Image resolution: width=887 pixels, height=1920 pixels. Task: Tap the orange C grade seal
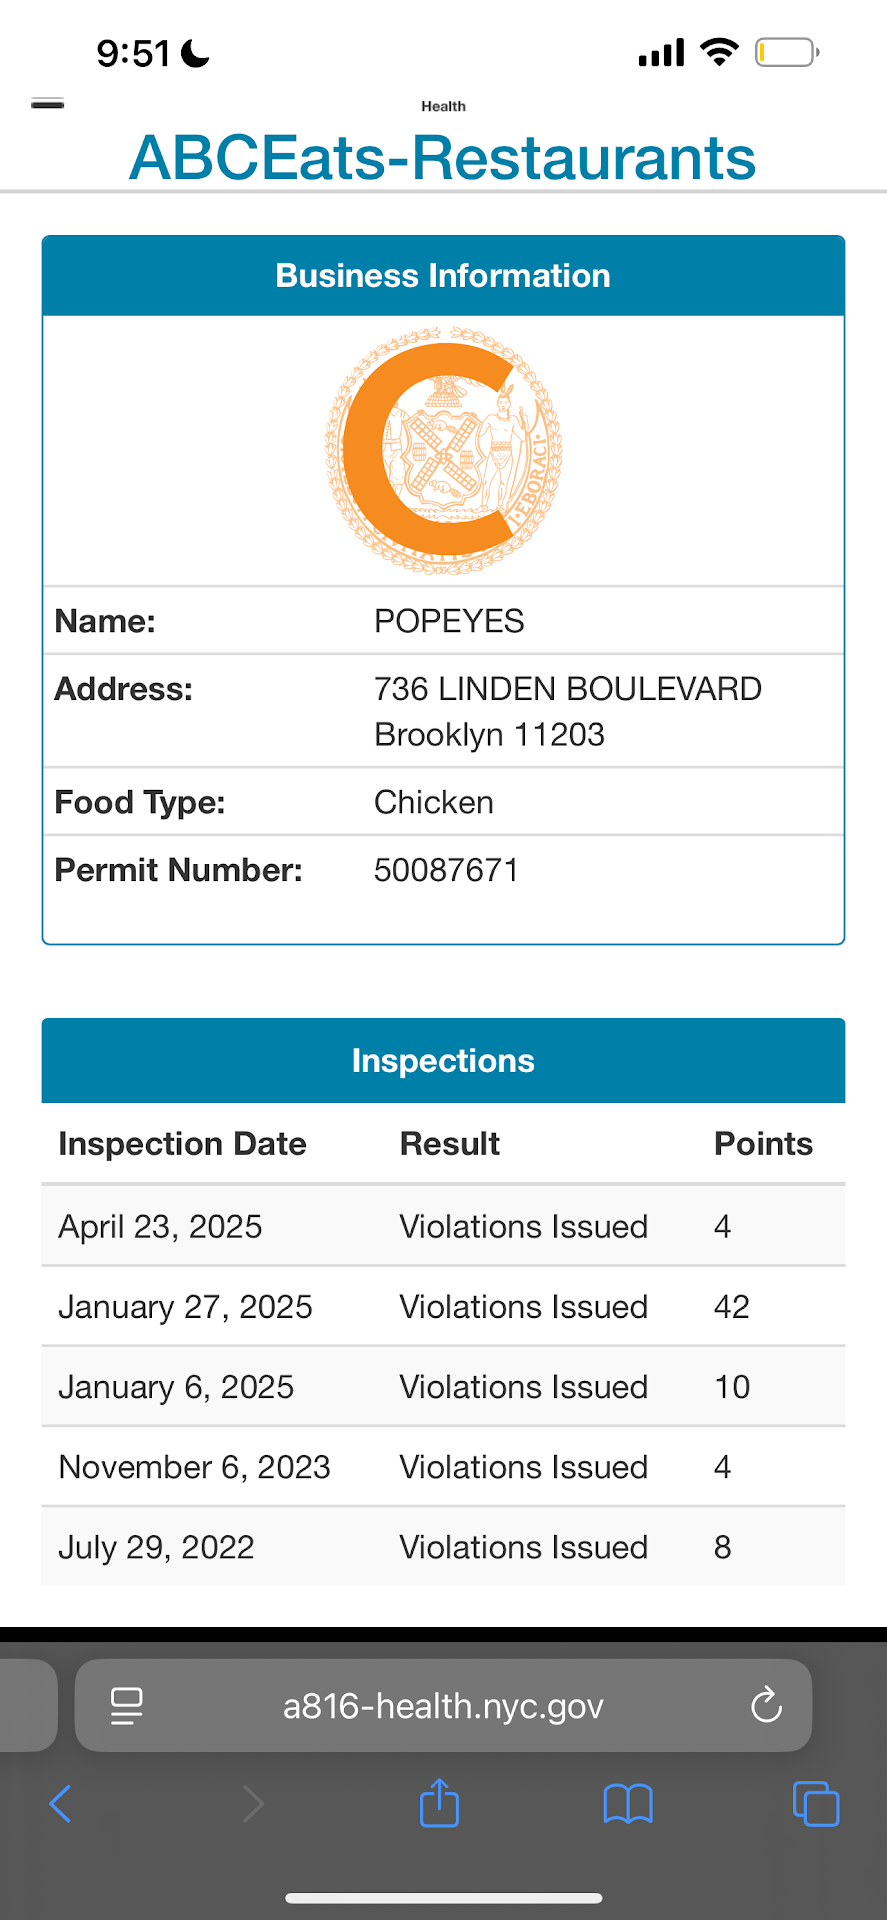[443, 450]
